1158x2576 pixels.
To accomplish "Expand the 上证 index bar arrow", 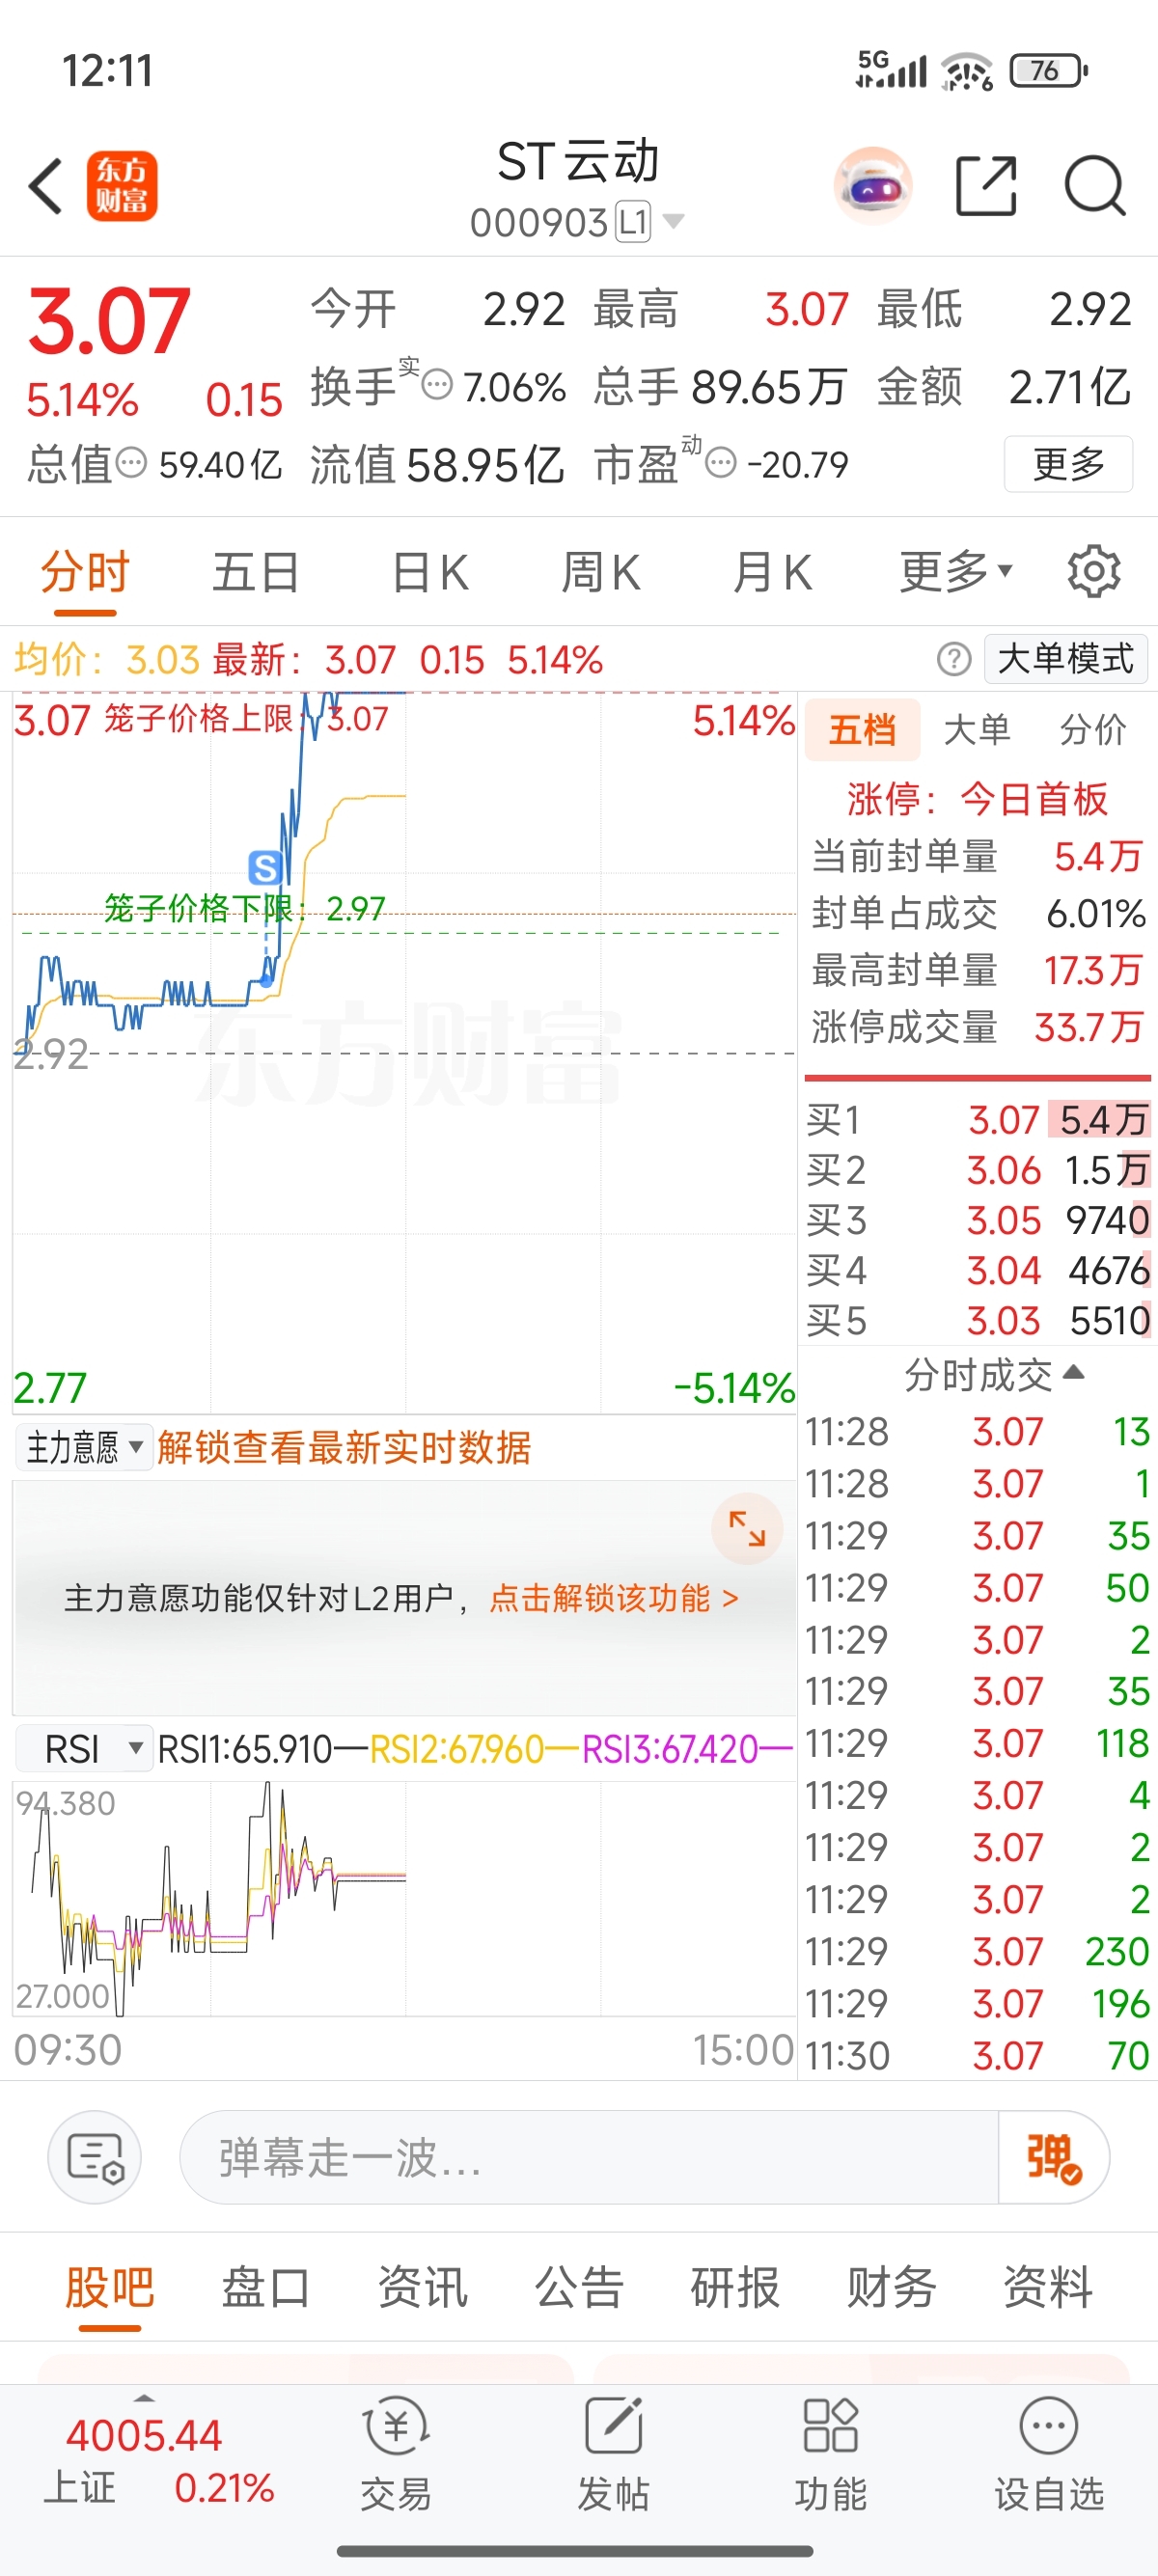I will pyautogui.click(x=144, y=2398).
